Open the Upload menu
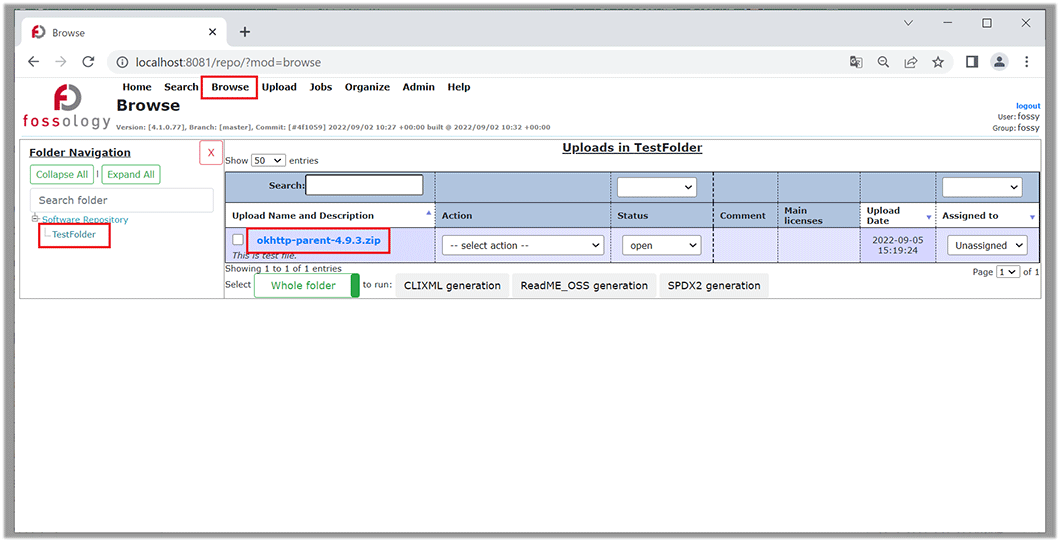The width and height of the screenshot is (1060, 542). click(279, 87)
